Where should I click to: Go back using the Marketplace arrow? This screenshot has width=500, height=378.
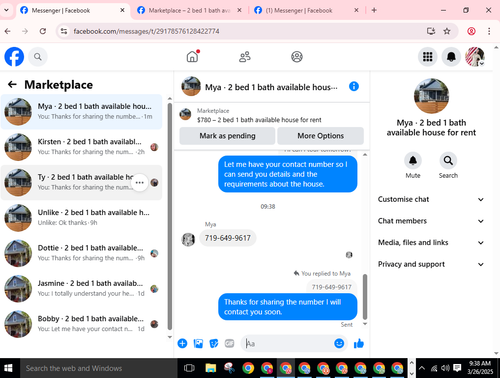tap(12, 84)
